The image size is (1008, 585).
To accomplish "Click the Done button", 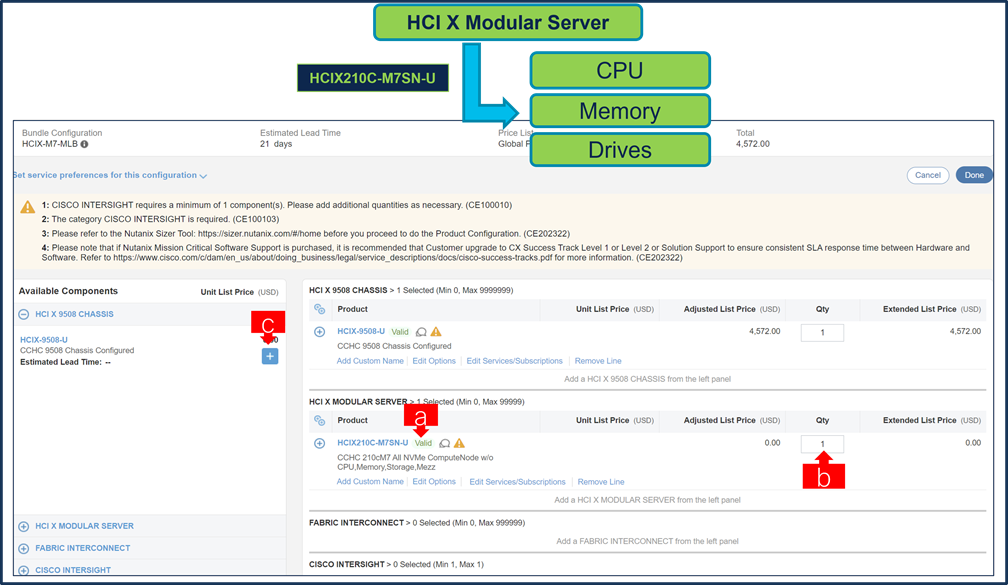I will pos(974,175).
